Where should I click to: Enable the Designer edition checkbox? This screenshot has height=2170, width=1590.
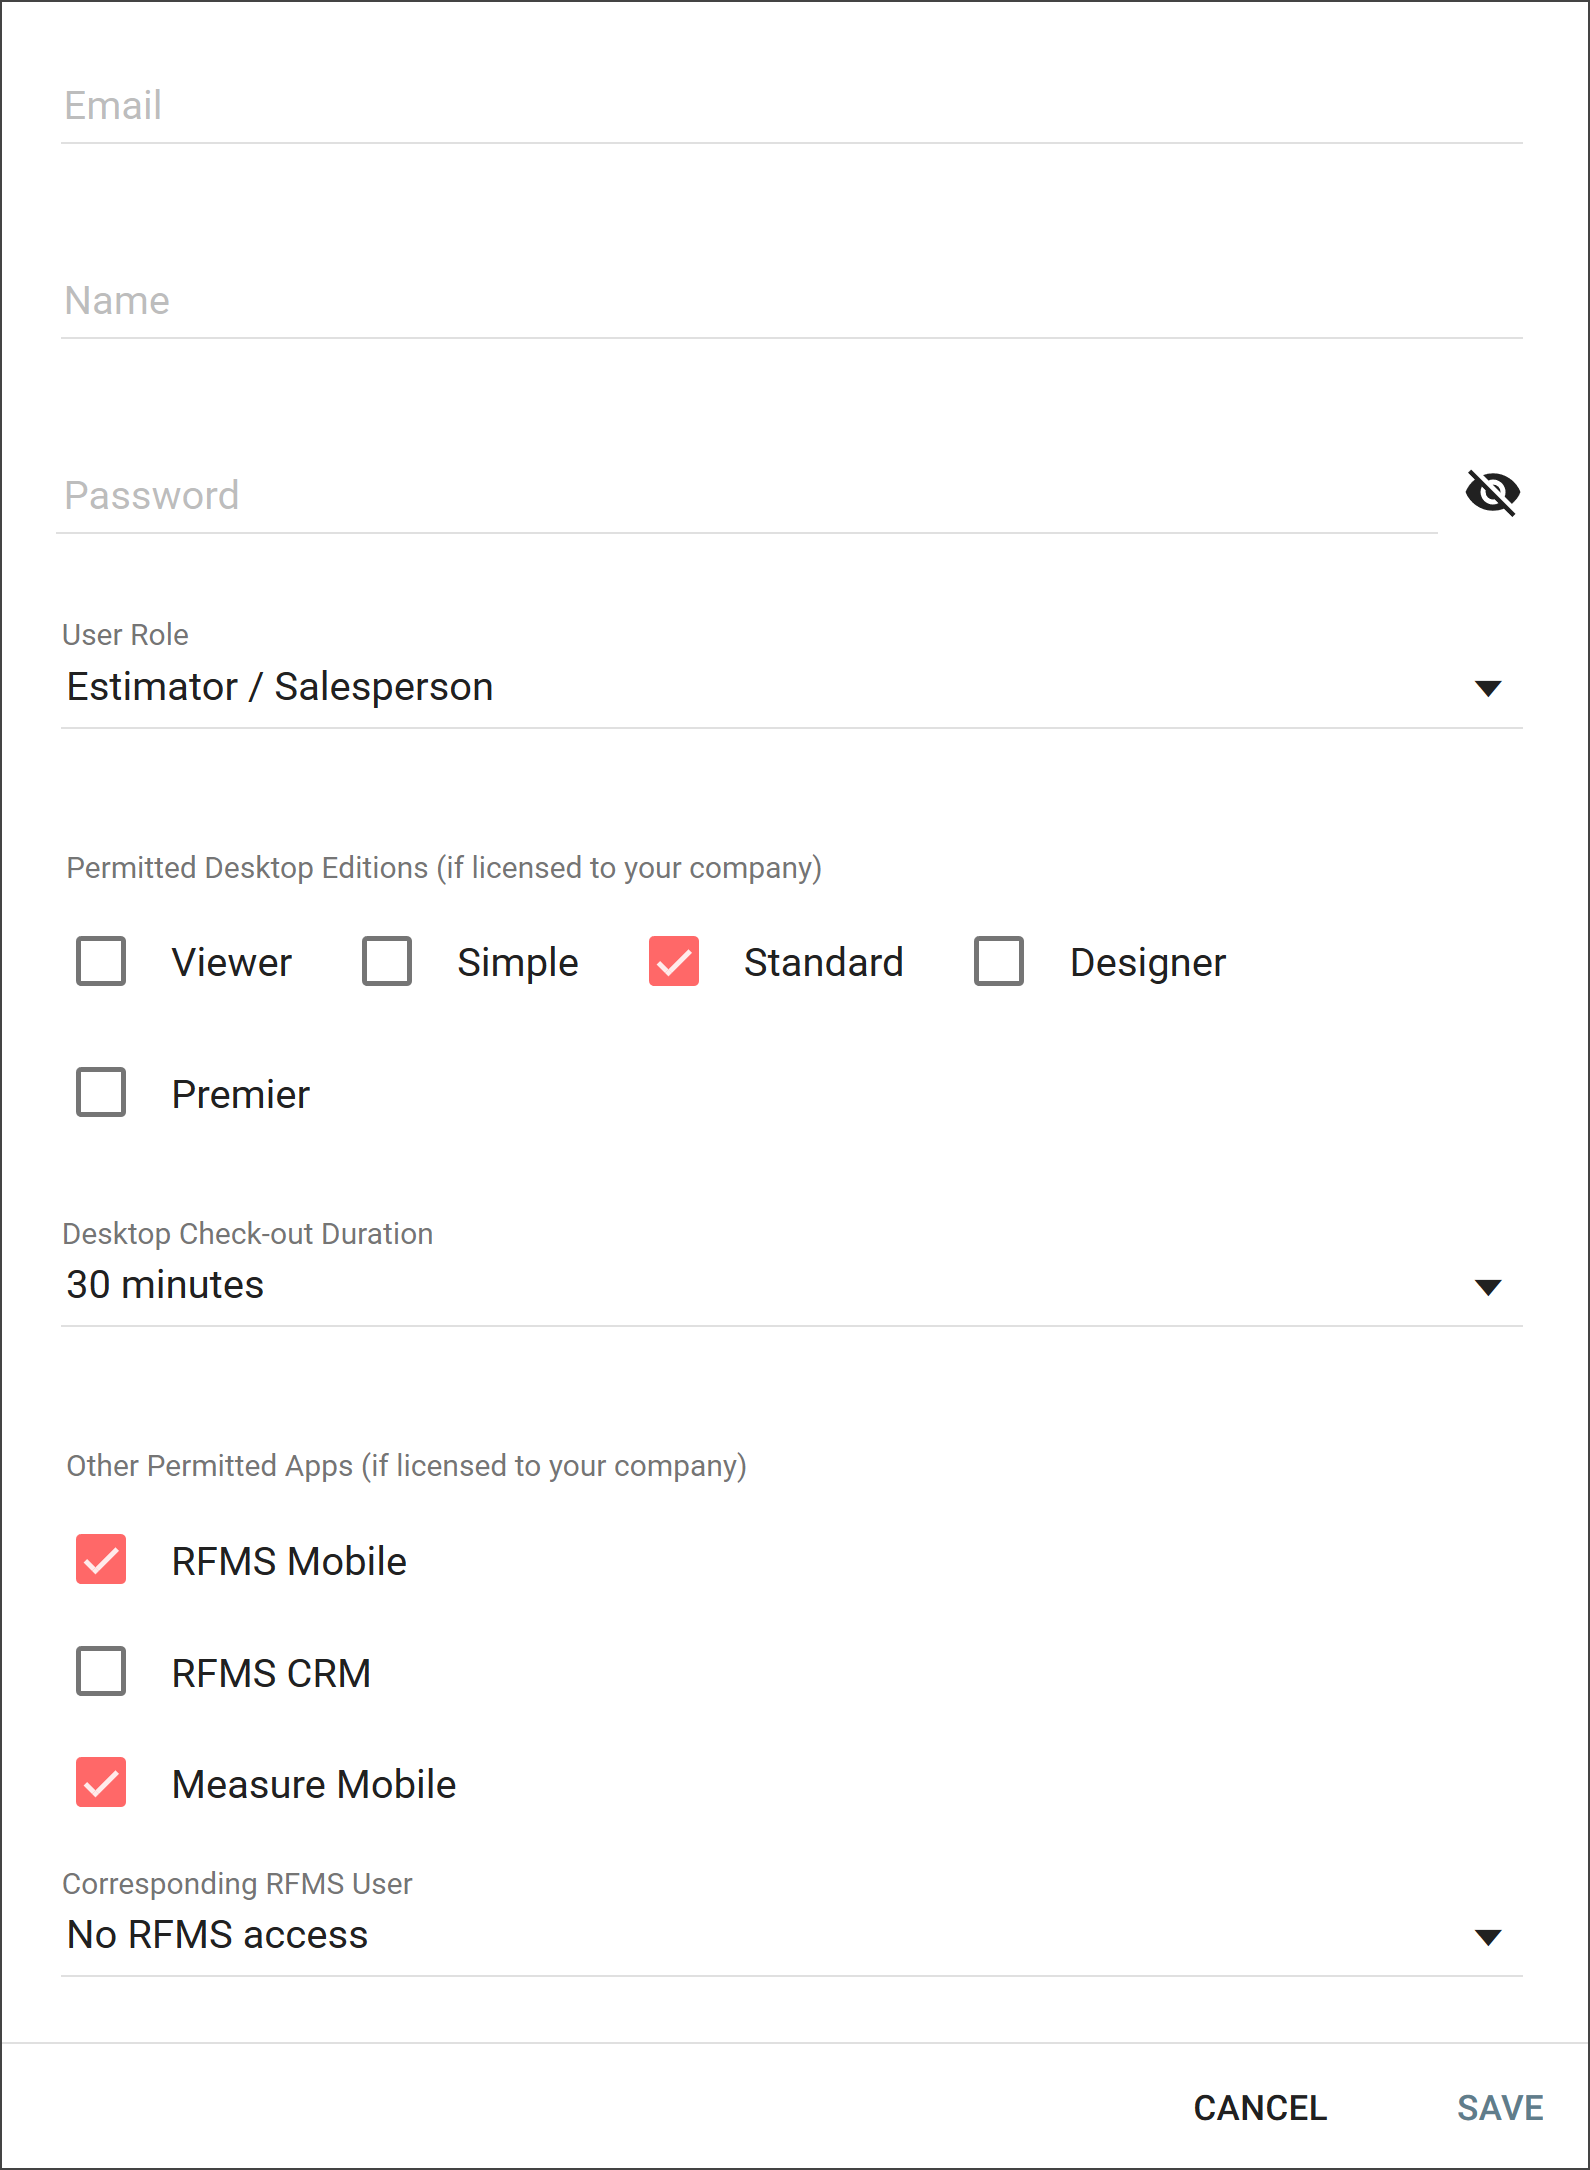(999, 962)
